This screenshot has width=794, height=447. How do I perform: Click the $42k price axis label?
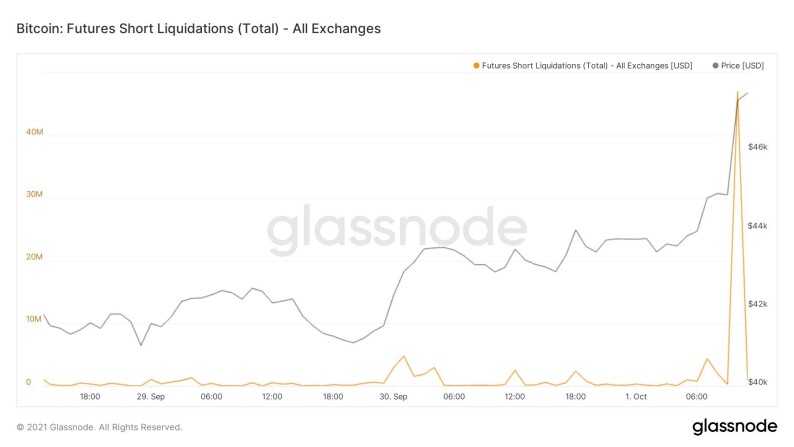click(x=758, y=304)
